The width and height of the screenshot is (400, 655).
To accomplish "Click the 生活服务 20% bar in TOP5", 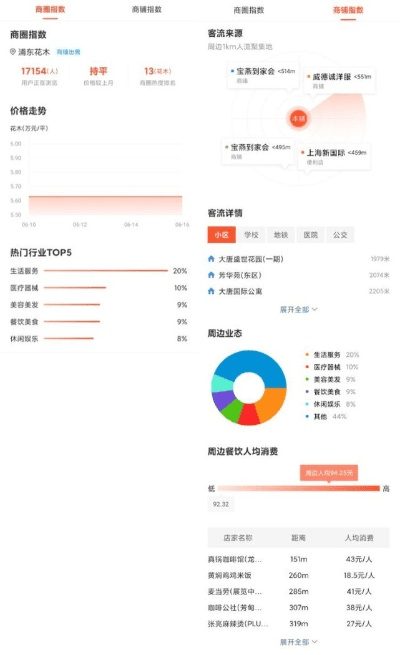I will click(x=106, y=271).
